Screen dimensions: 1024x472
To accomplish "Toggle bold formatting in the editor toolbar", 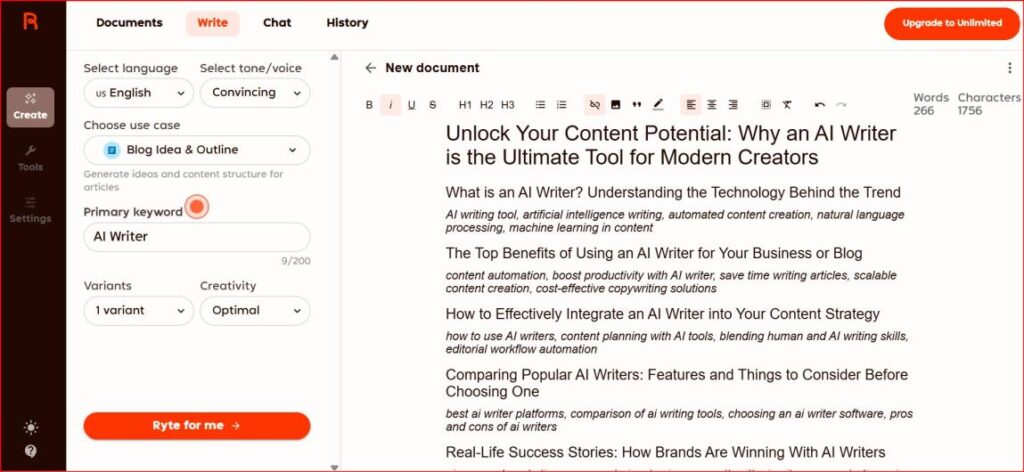I will point(369,104).
